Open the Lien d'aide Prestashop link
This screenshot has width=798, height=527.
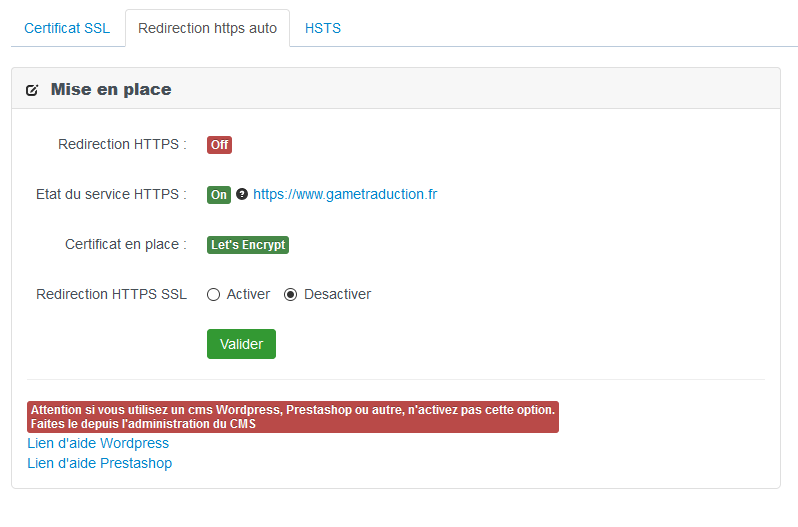pos(99,463)
